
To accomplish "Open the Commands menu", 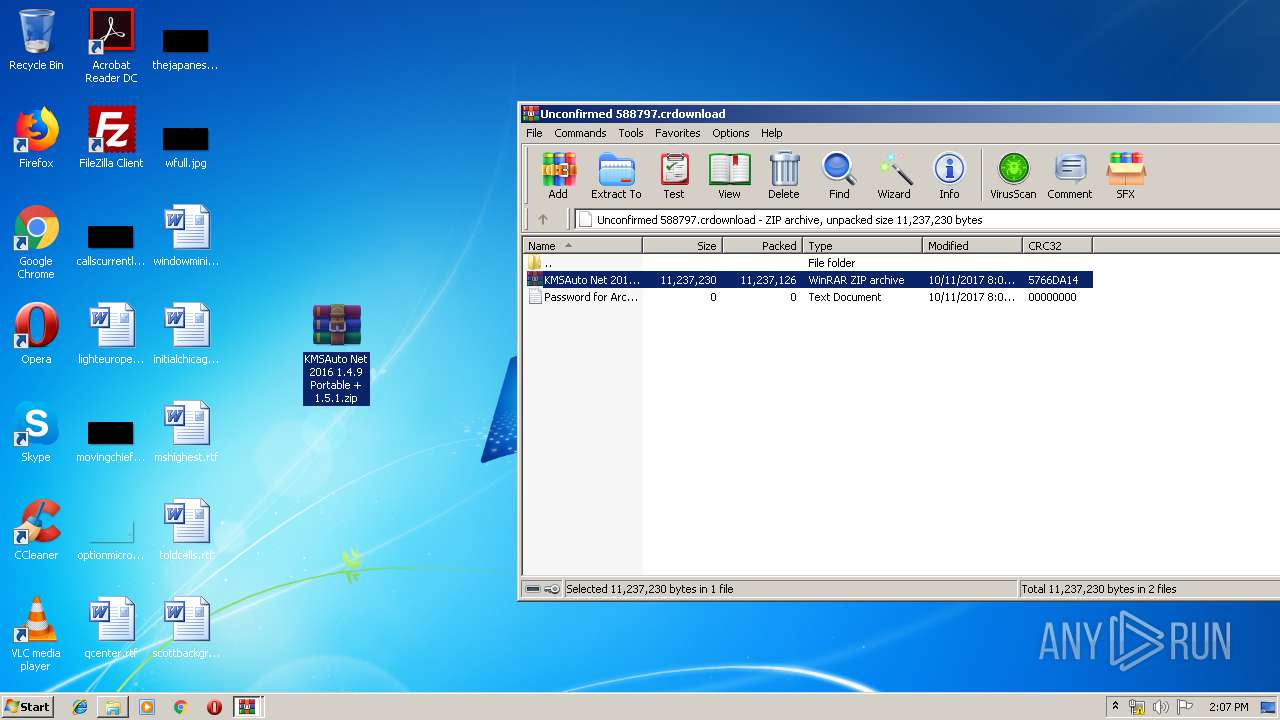I will click(580, 133).
